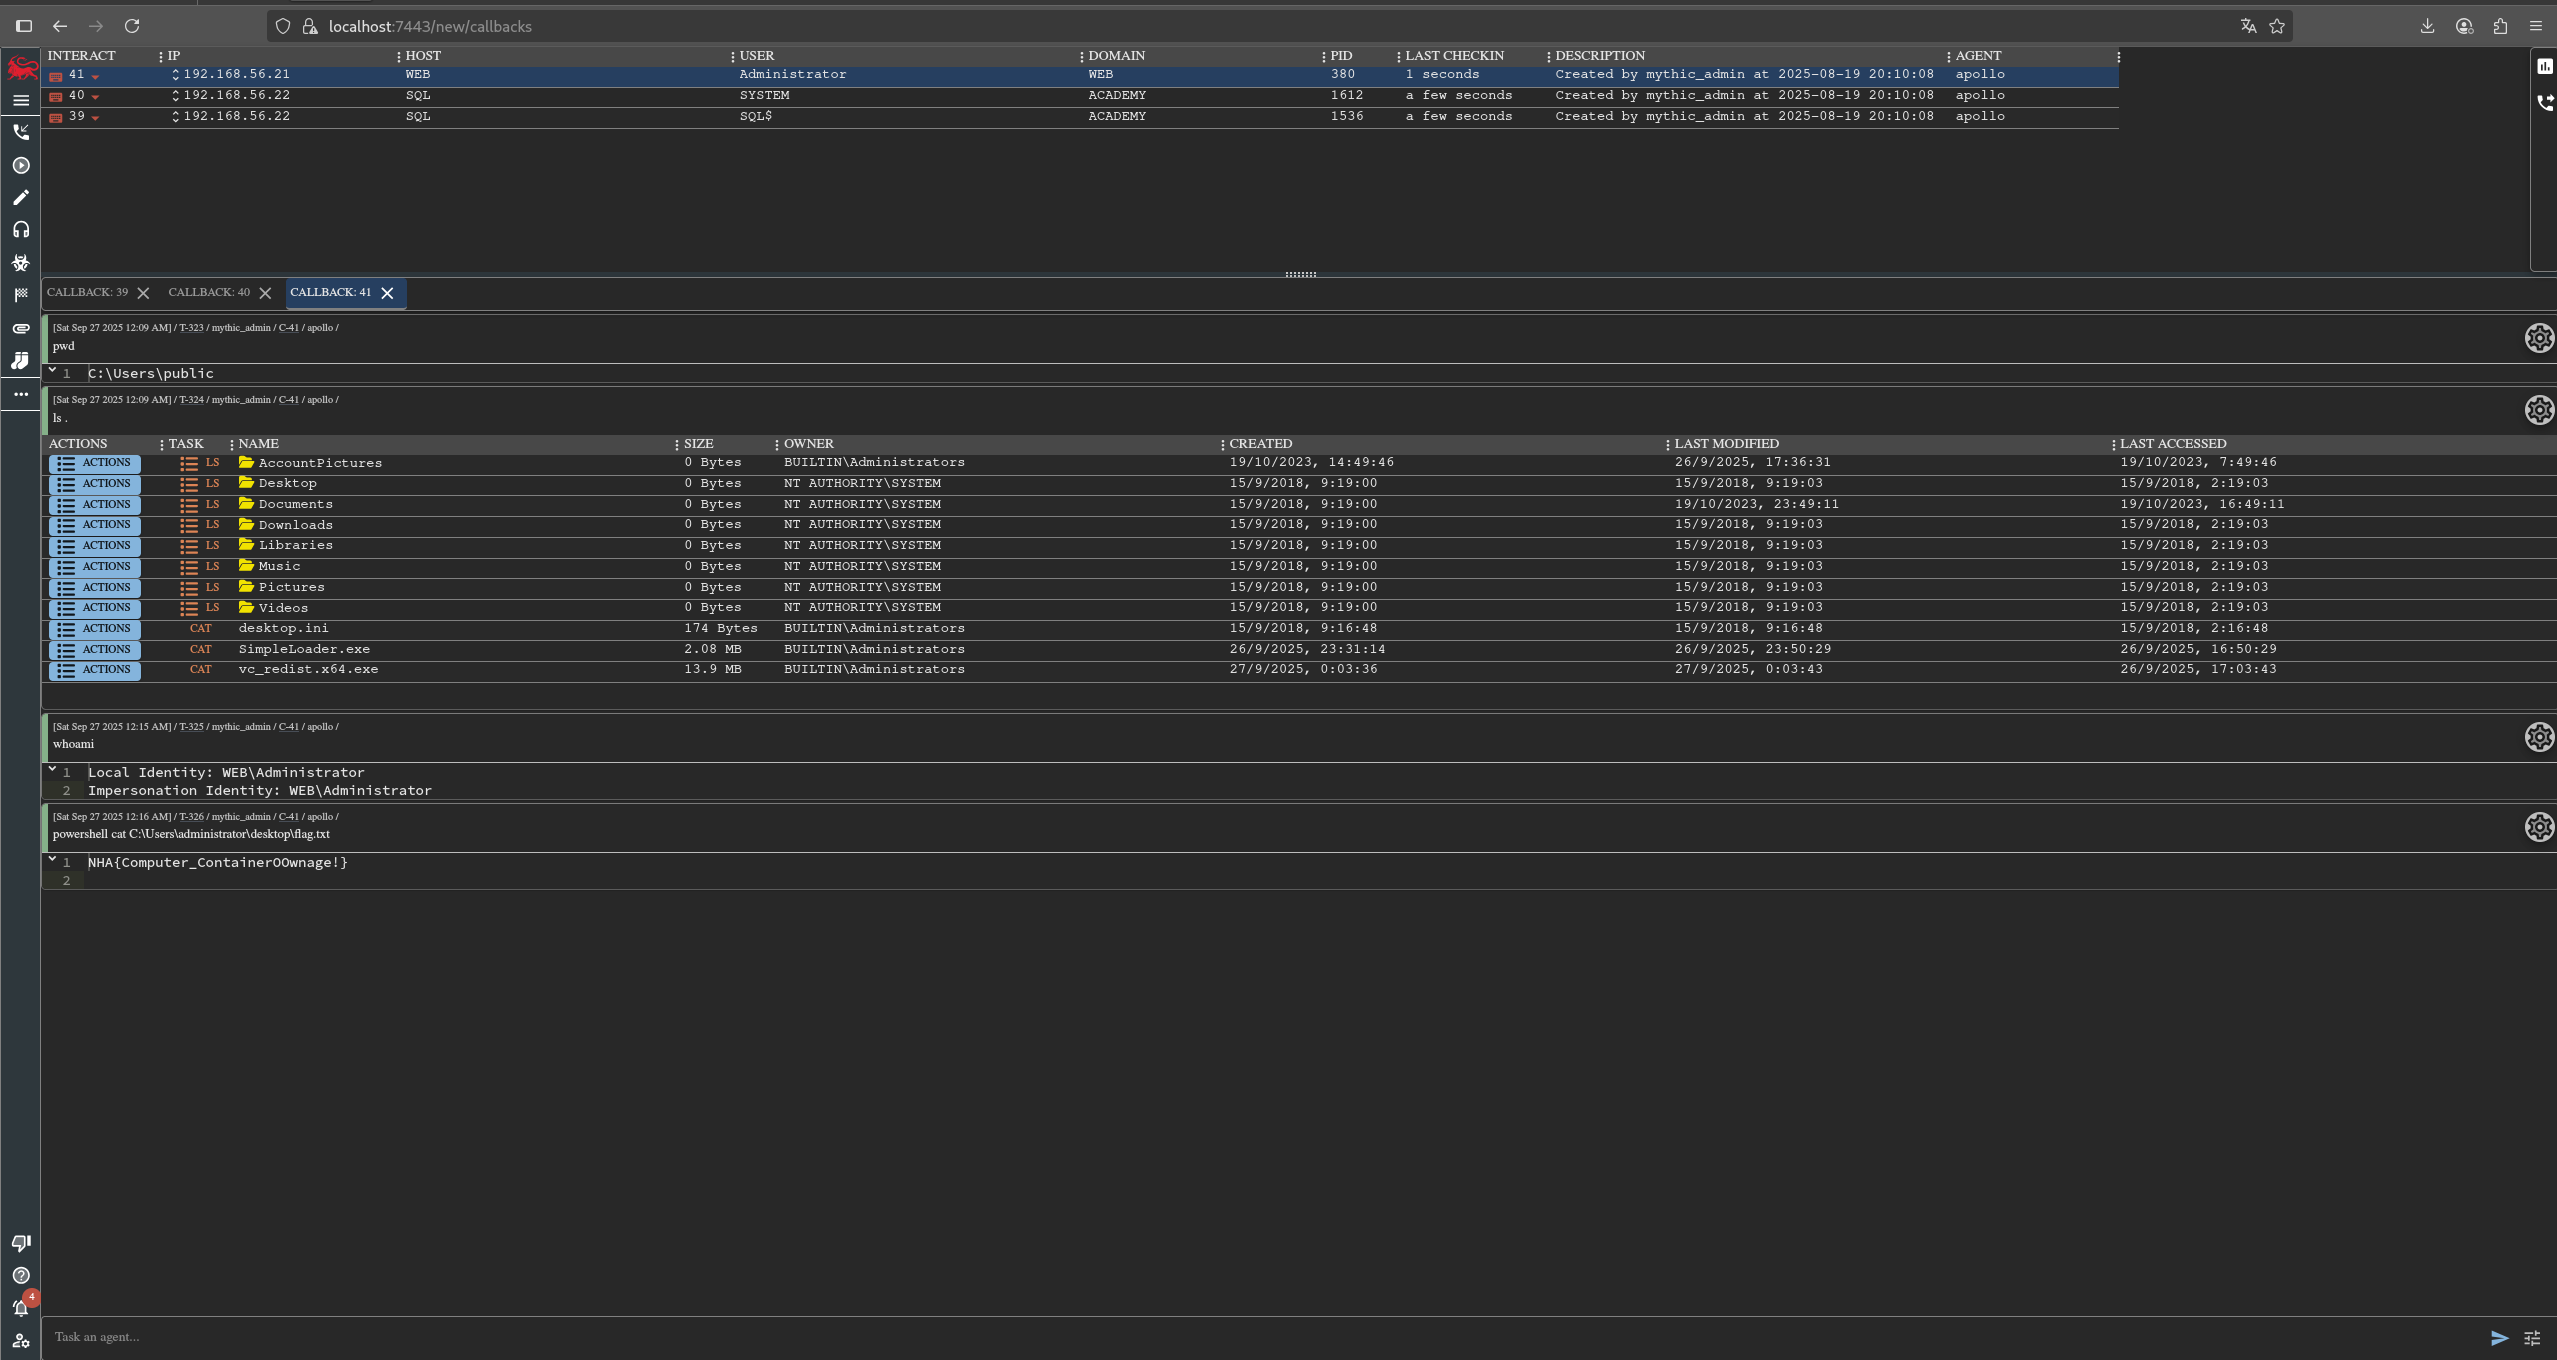Click the send task arrow icon
2557x1360 pixels.
(2499, 1338)
